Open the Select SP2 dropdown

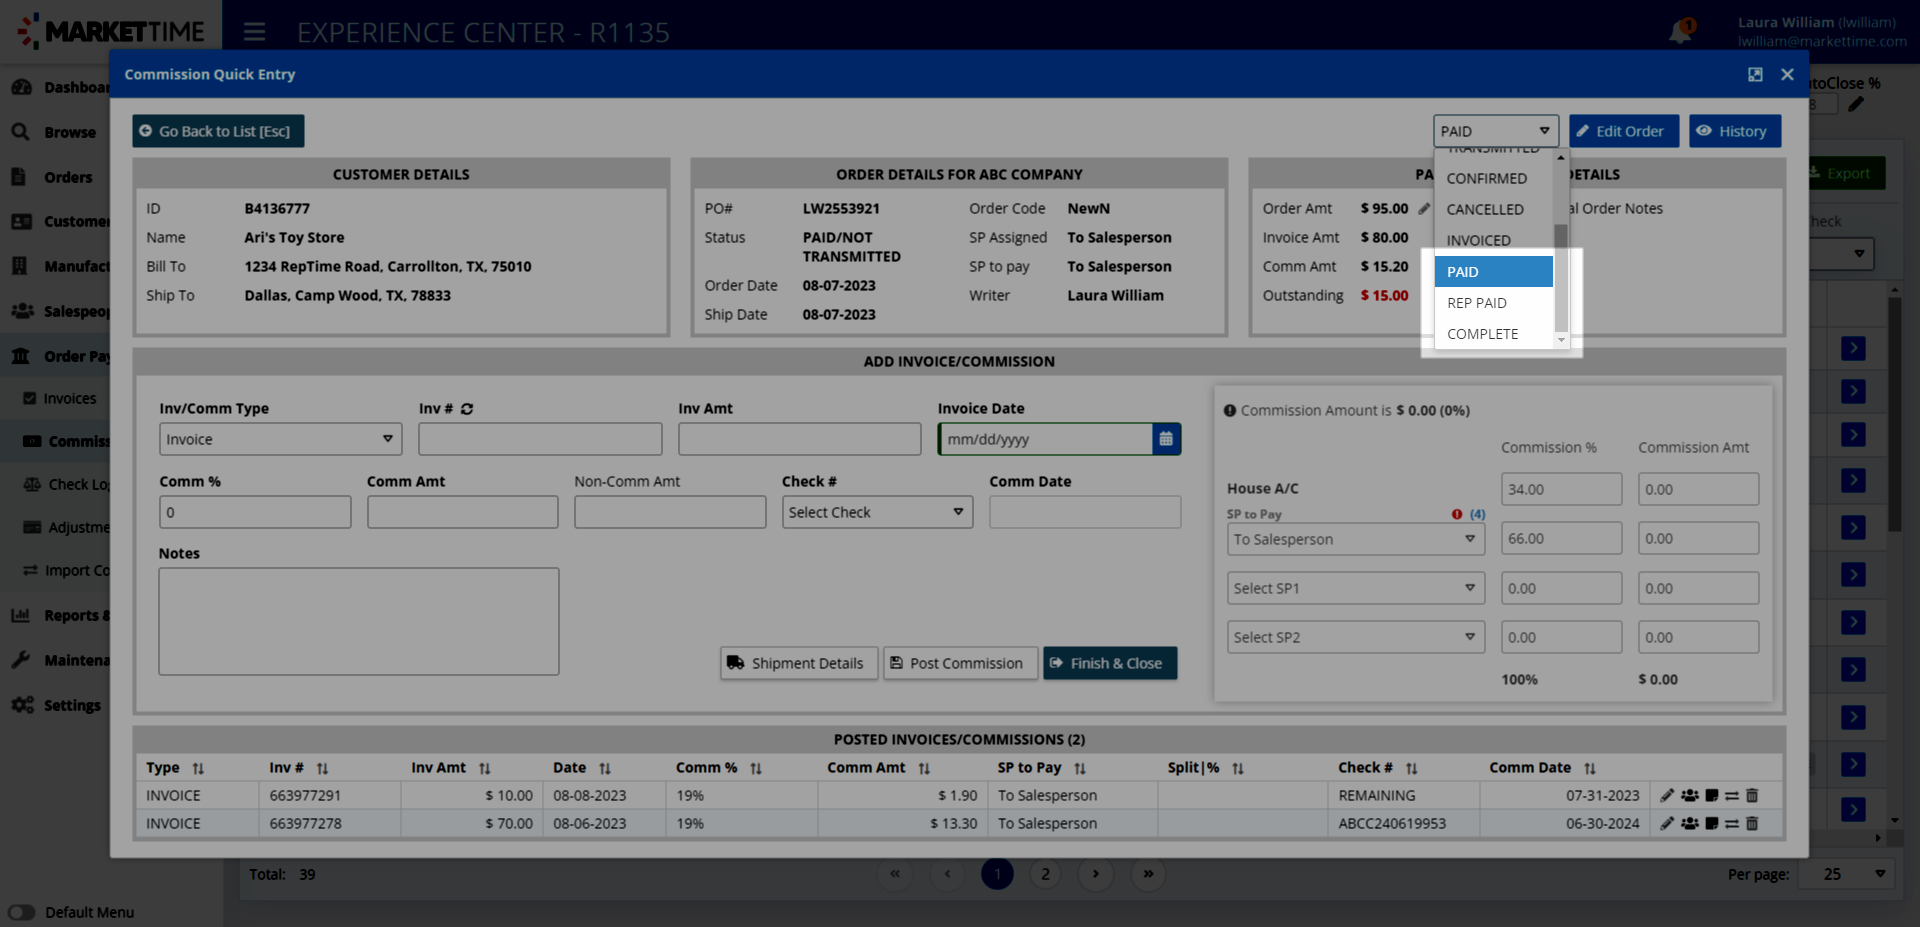point(1355,637)
